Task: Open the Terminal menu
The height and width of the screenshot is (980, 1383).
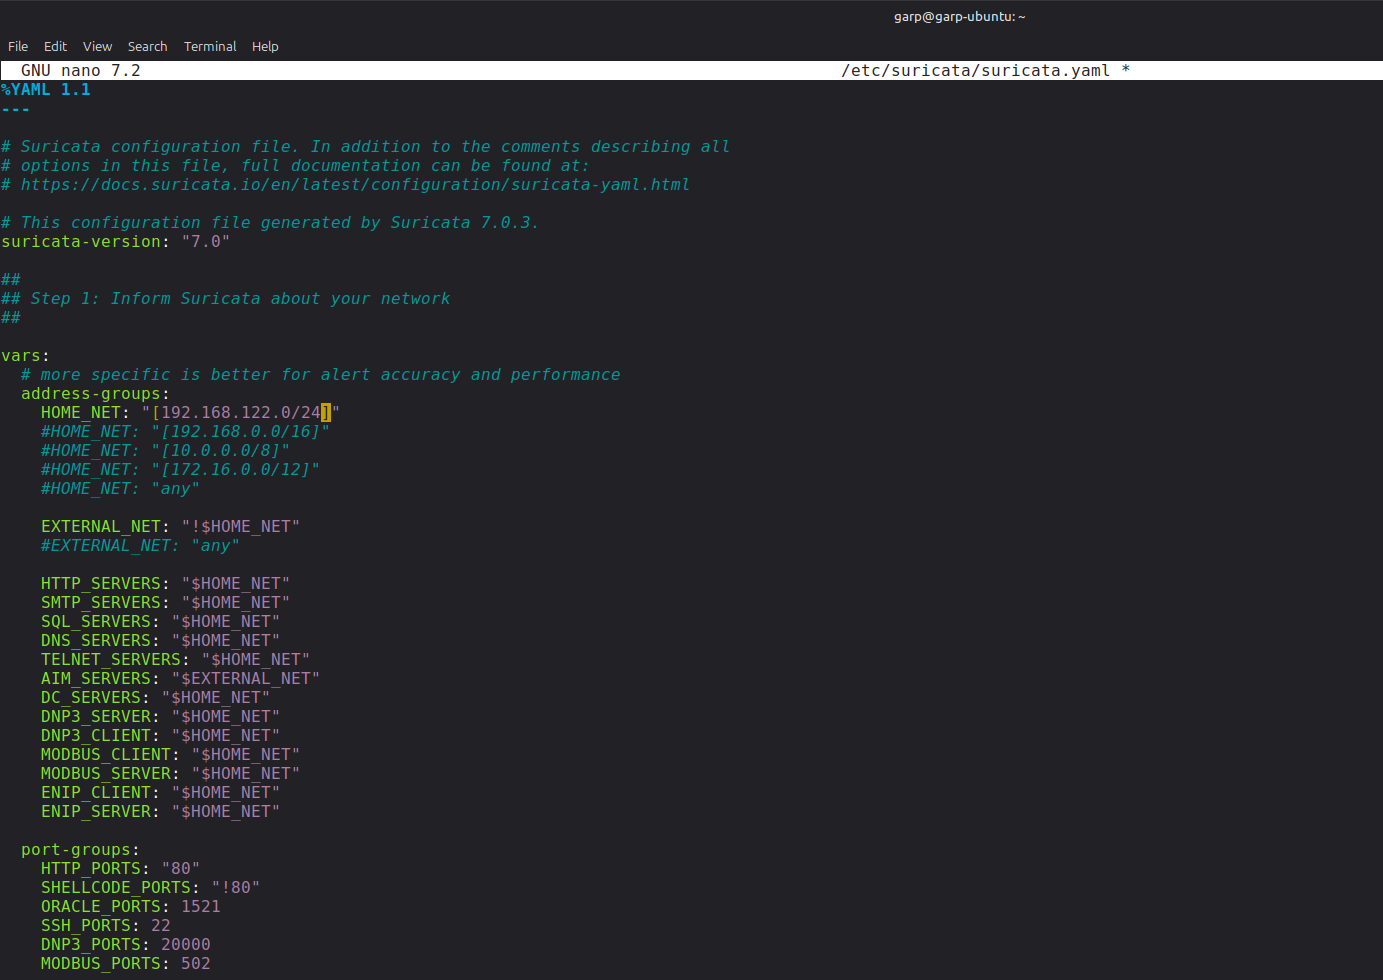Action: tap(210, 46)
